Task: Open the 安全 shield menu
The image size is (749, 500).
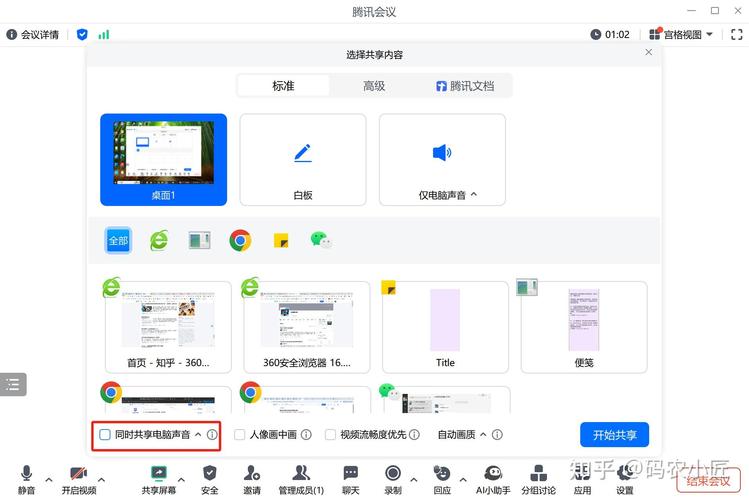Action: pyautogui.click(x=210, y=479)
